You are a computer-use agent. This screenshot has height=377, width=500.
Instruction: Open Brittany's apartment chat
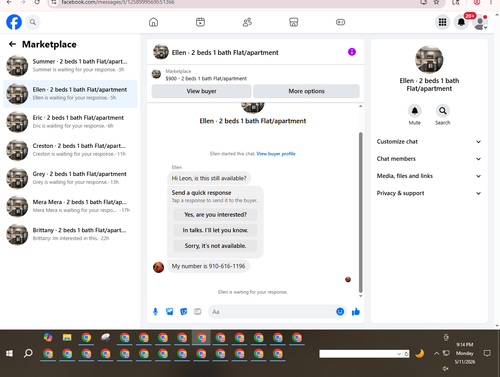(70, 234)
